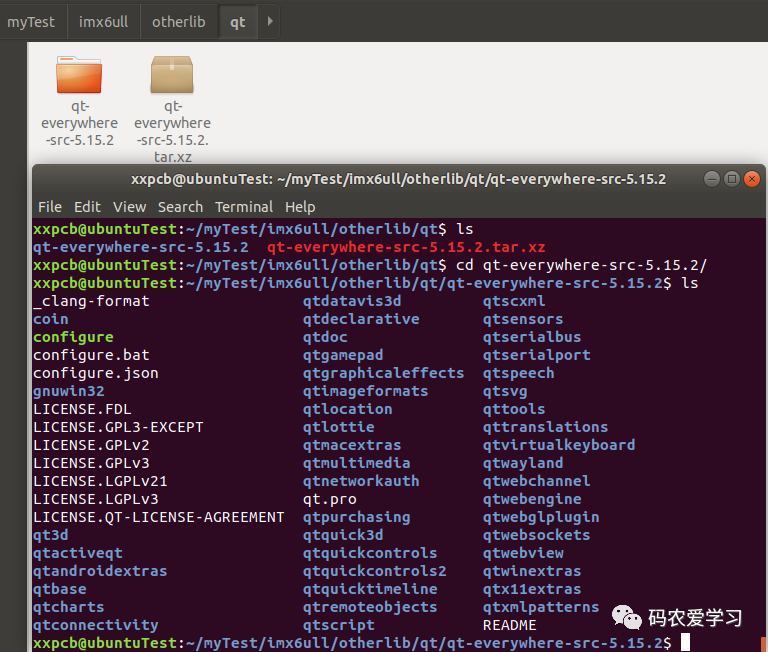Click the qtquick3d directory entry
This screenshot has height=652, width=768.
[x=343, y=535]
